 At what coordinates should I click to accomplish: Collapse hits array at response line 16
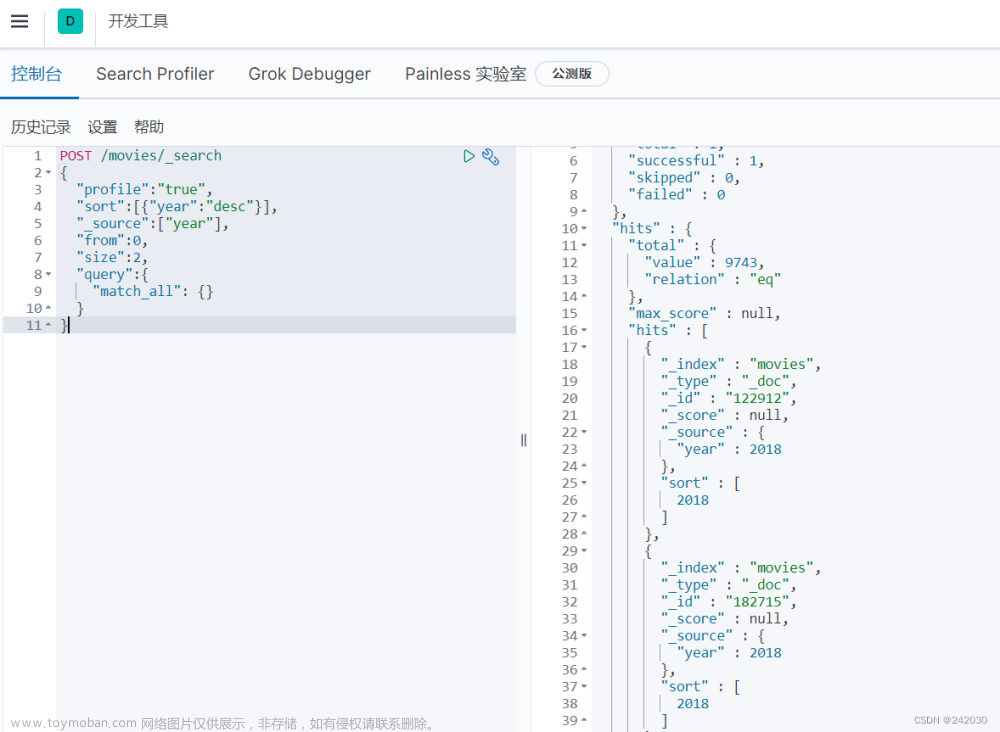[584, 330]
